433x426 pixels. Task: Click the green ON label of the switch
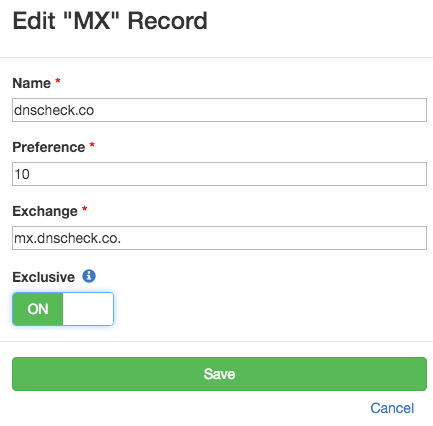38,309
